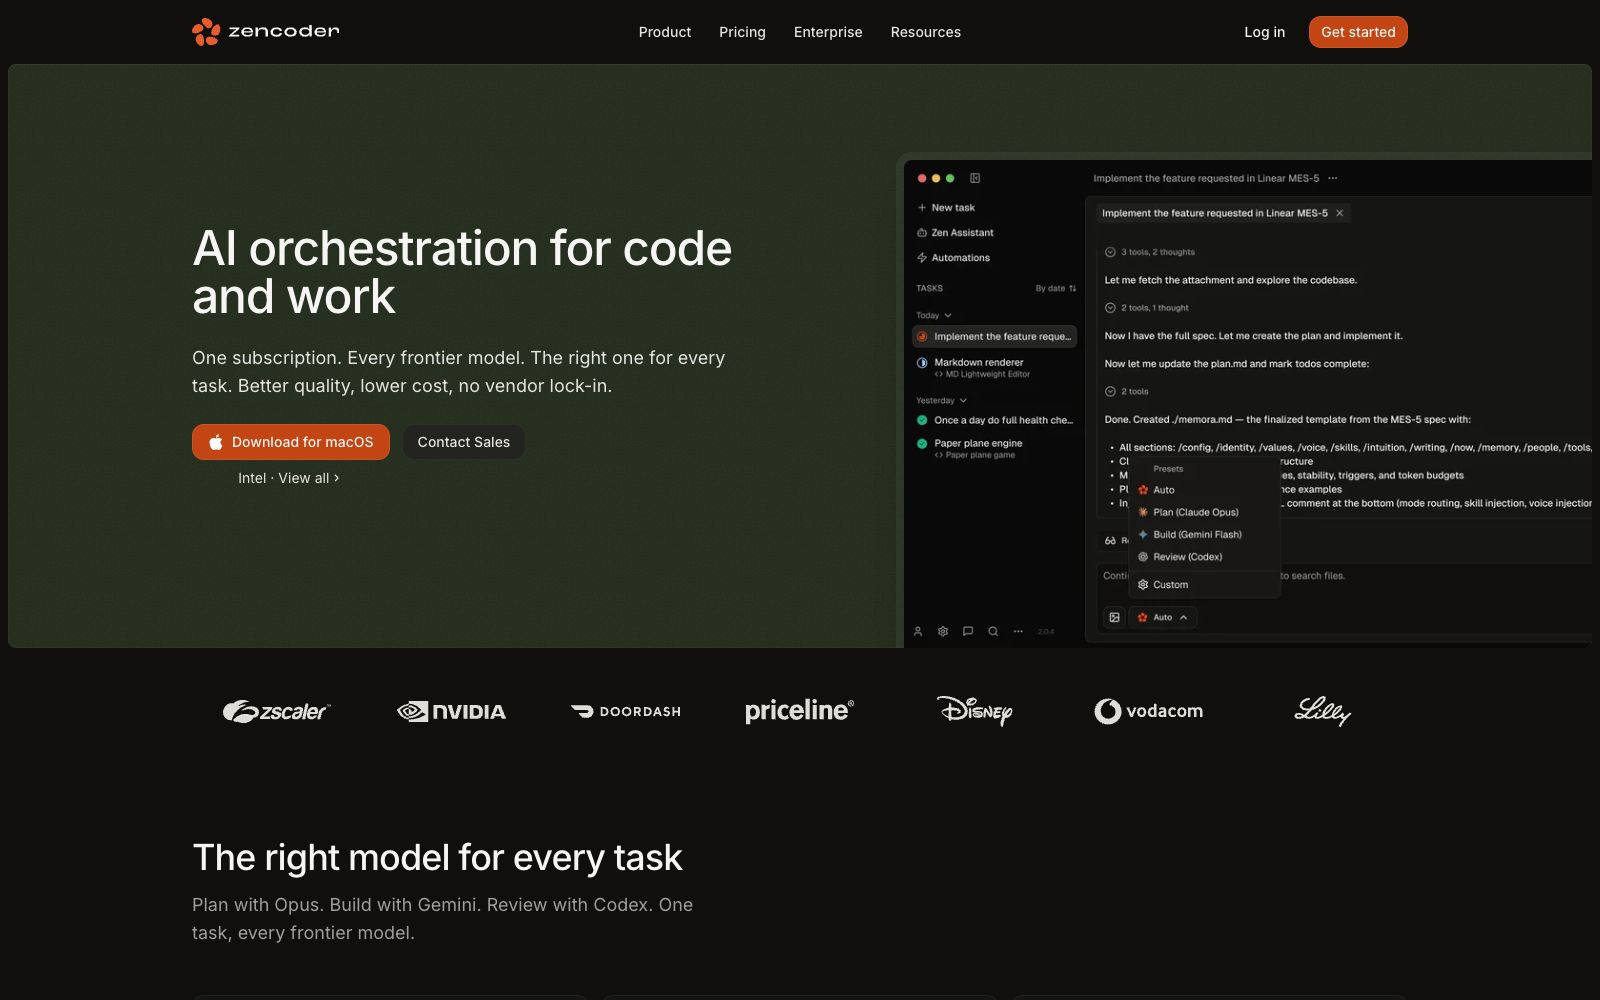Click the Get started button
The width and height of the screenshot is (1600, 1000).
[1358, 32]
